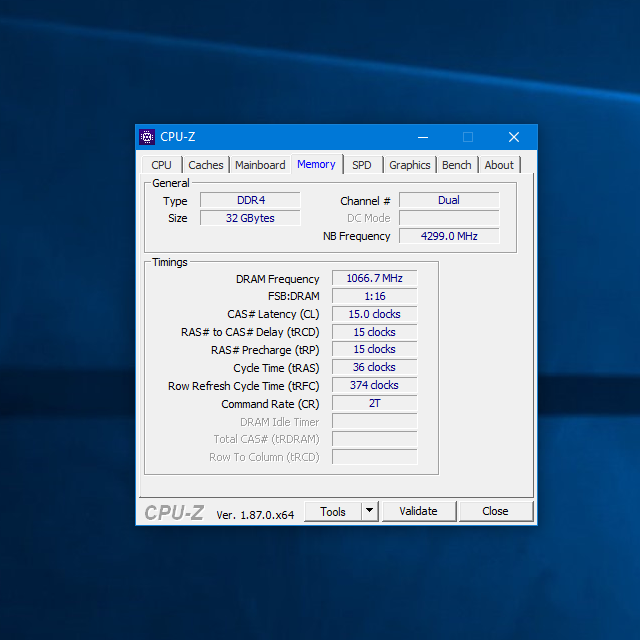Select the 36 clocks tRAS value
Viewport: 640px width, 640px height.
click(375, 367)
